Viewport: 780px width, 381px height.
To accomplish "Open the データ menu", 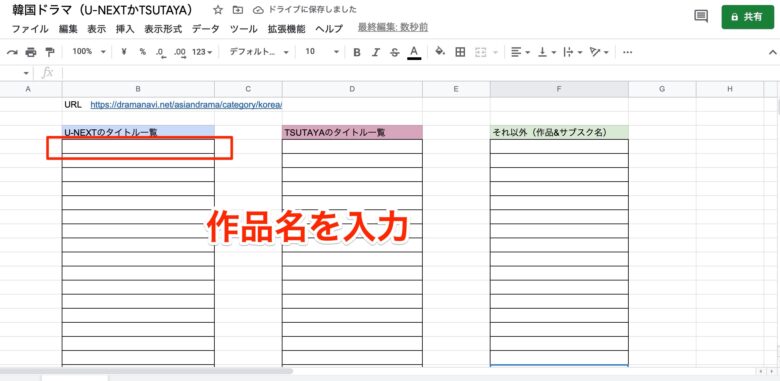I will tap(205, 29).
